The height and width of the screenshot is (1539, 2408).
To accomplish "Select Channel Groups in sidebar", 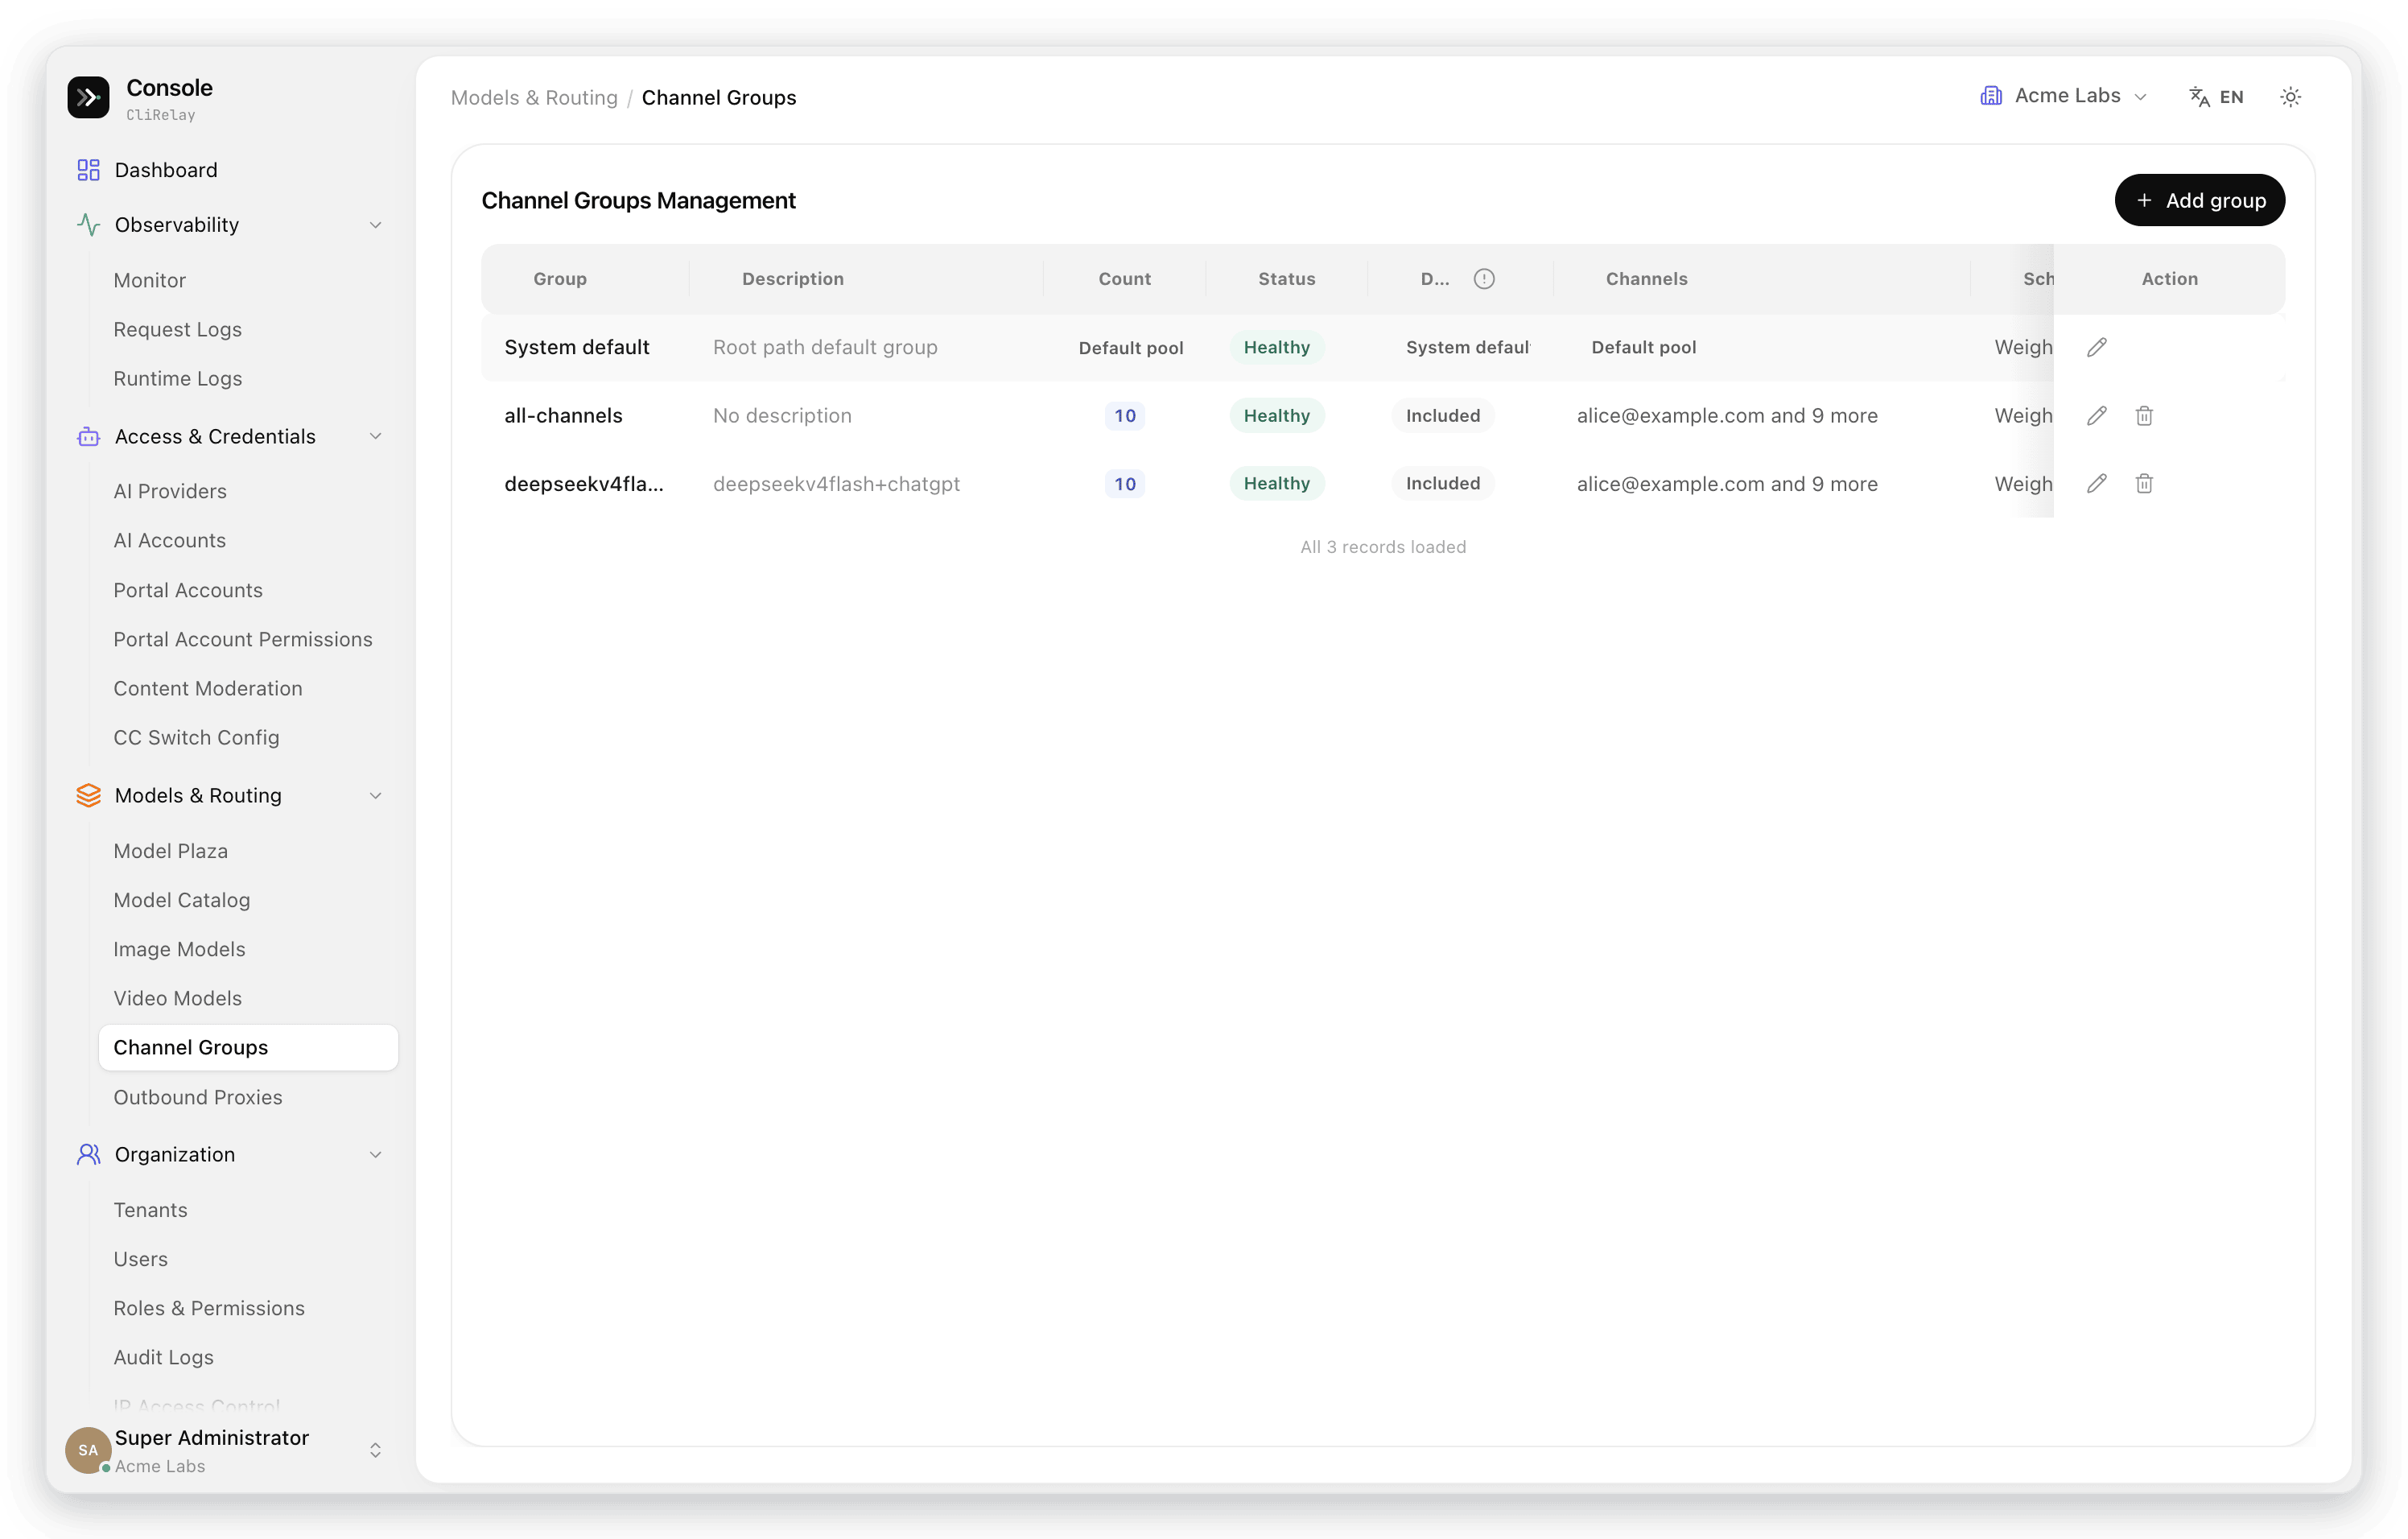I will [248, 1048].
